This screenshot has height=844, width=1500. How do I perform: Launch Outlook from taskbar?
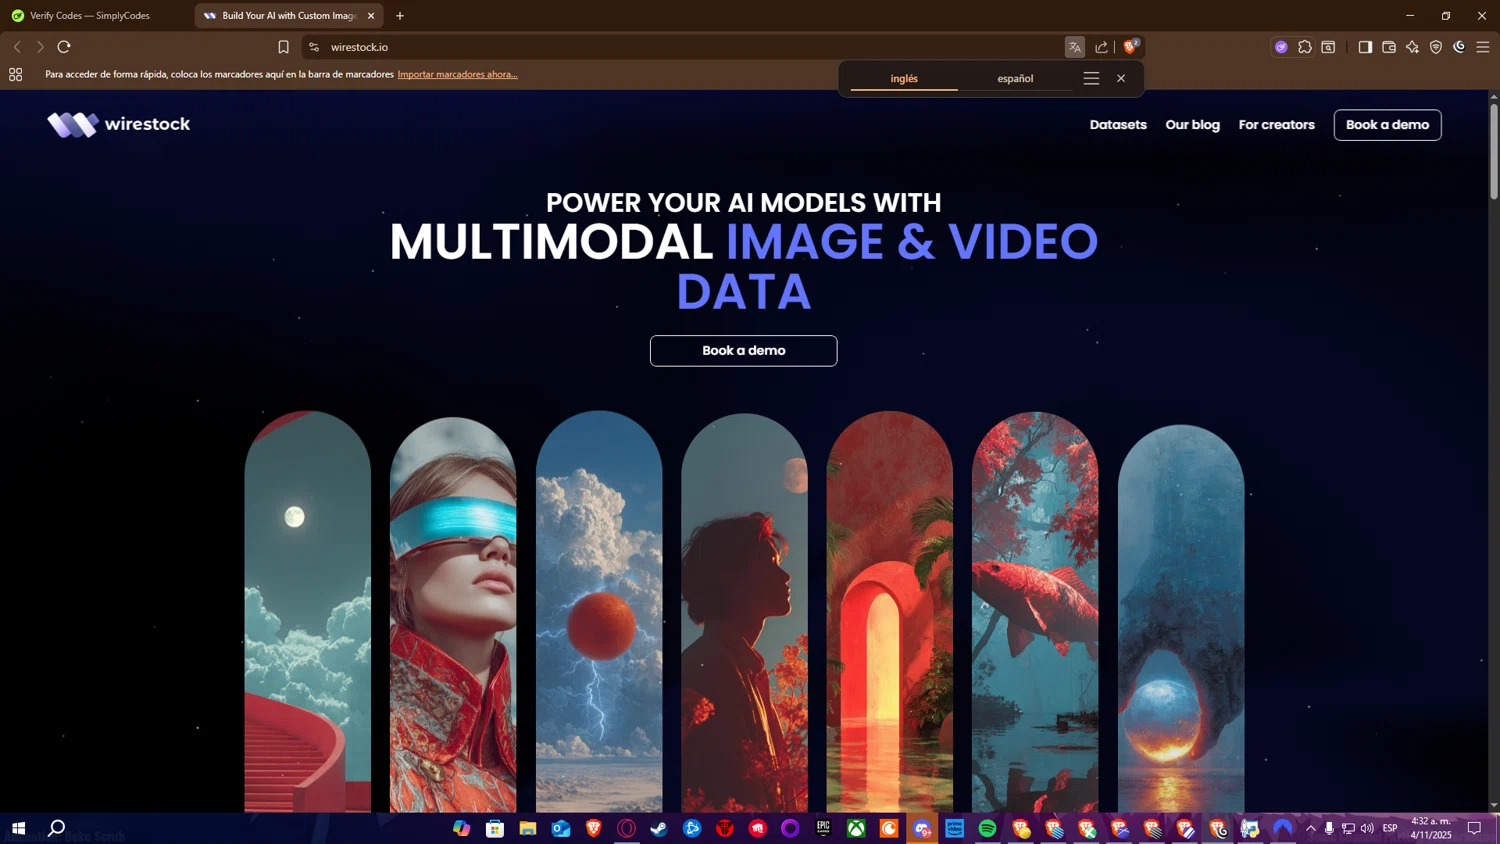point(561,828)
